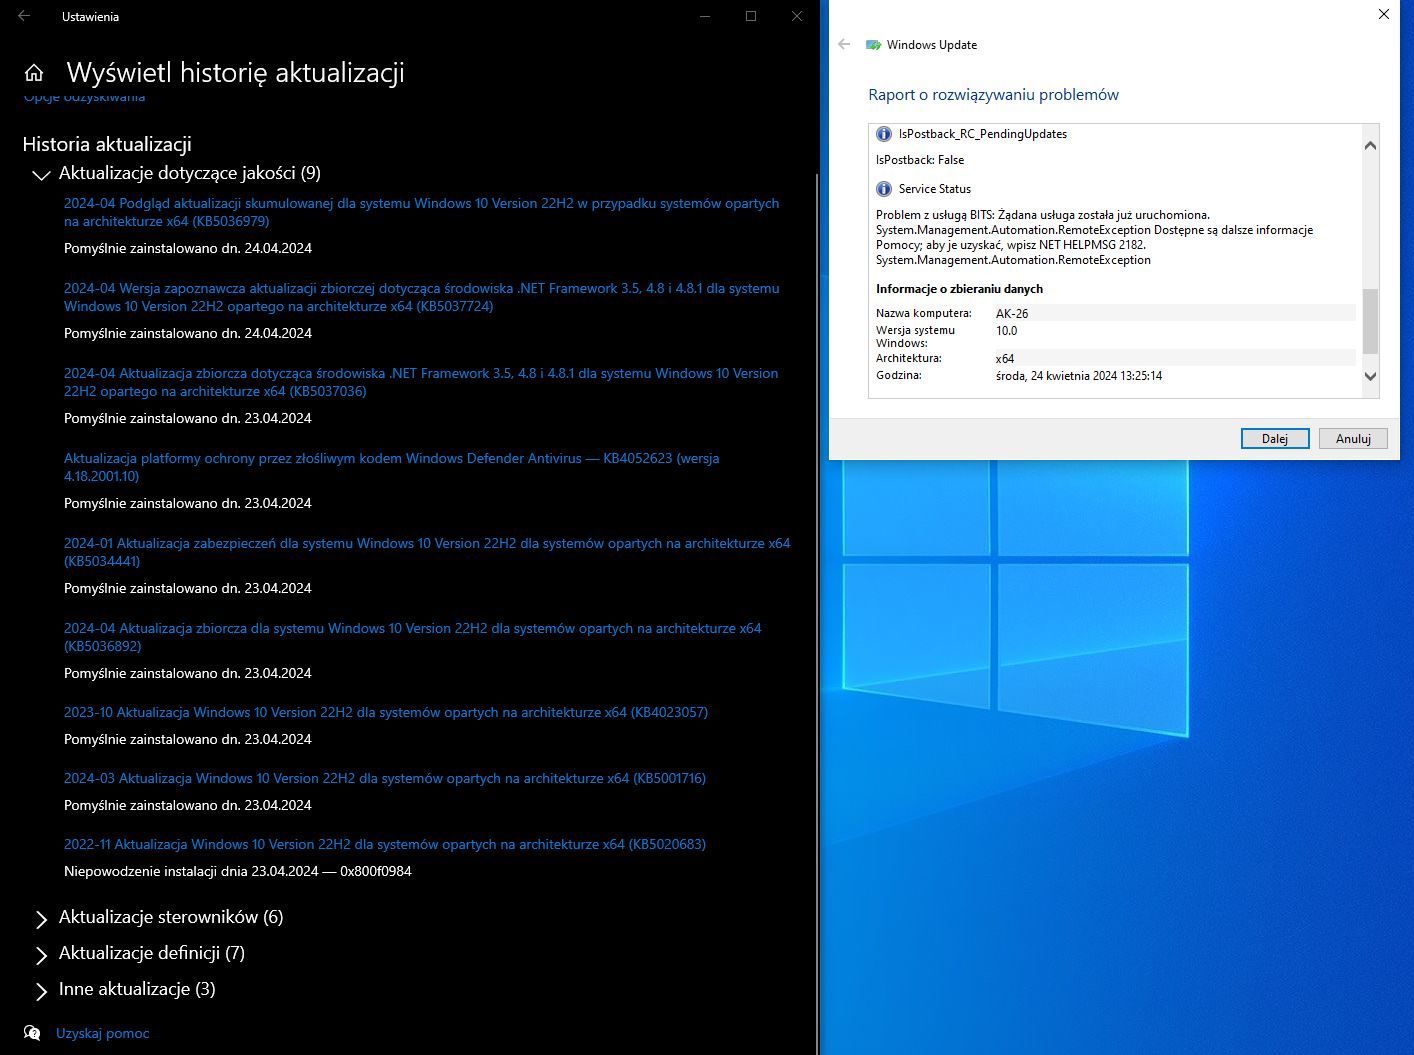The height and width of the screenshot is (1055, 1414).
Task: Close the Ustawienia window
Action: coord(797,16)
